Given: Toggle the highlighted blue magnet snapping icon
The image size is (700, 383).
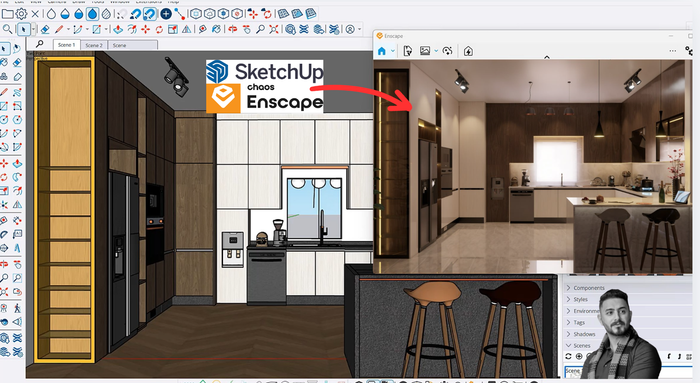Looking at the screenshot, I should [150, 14].
